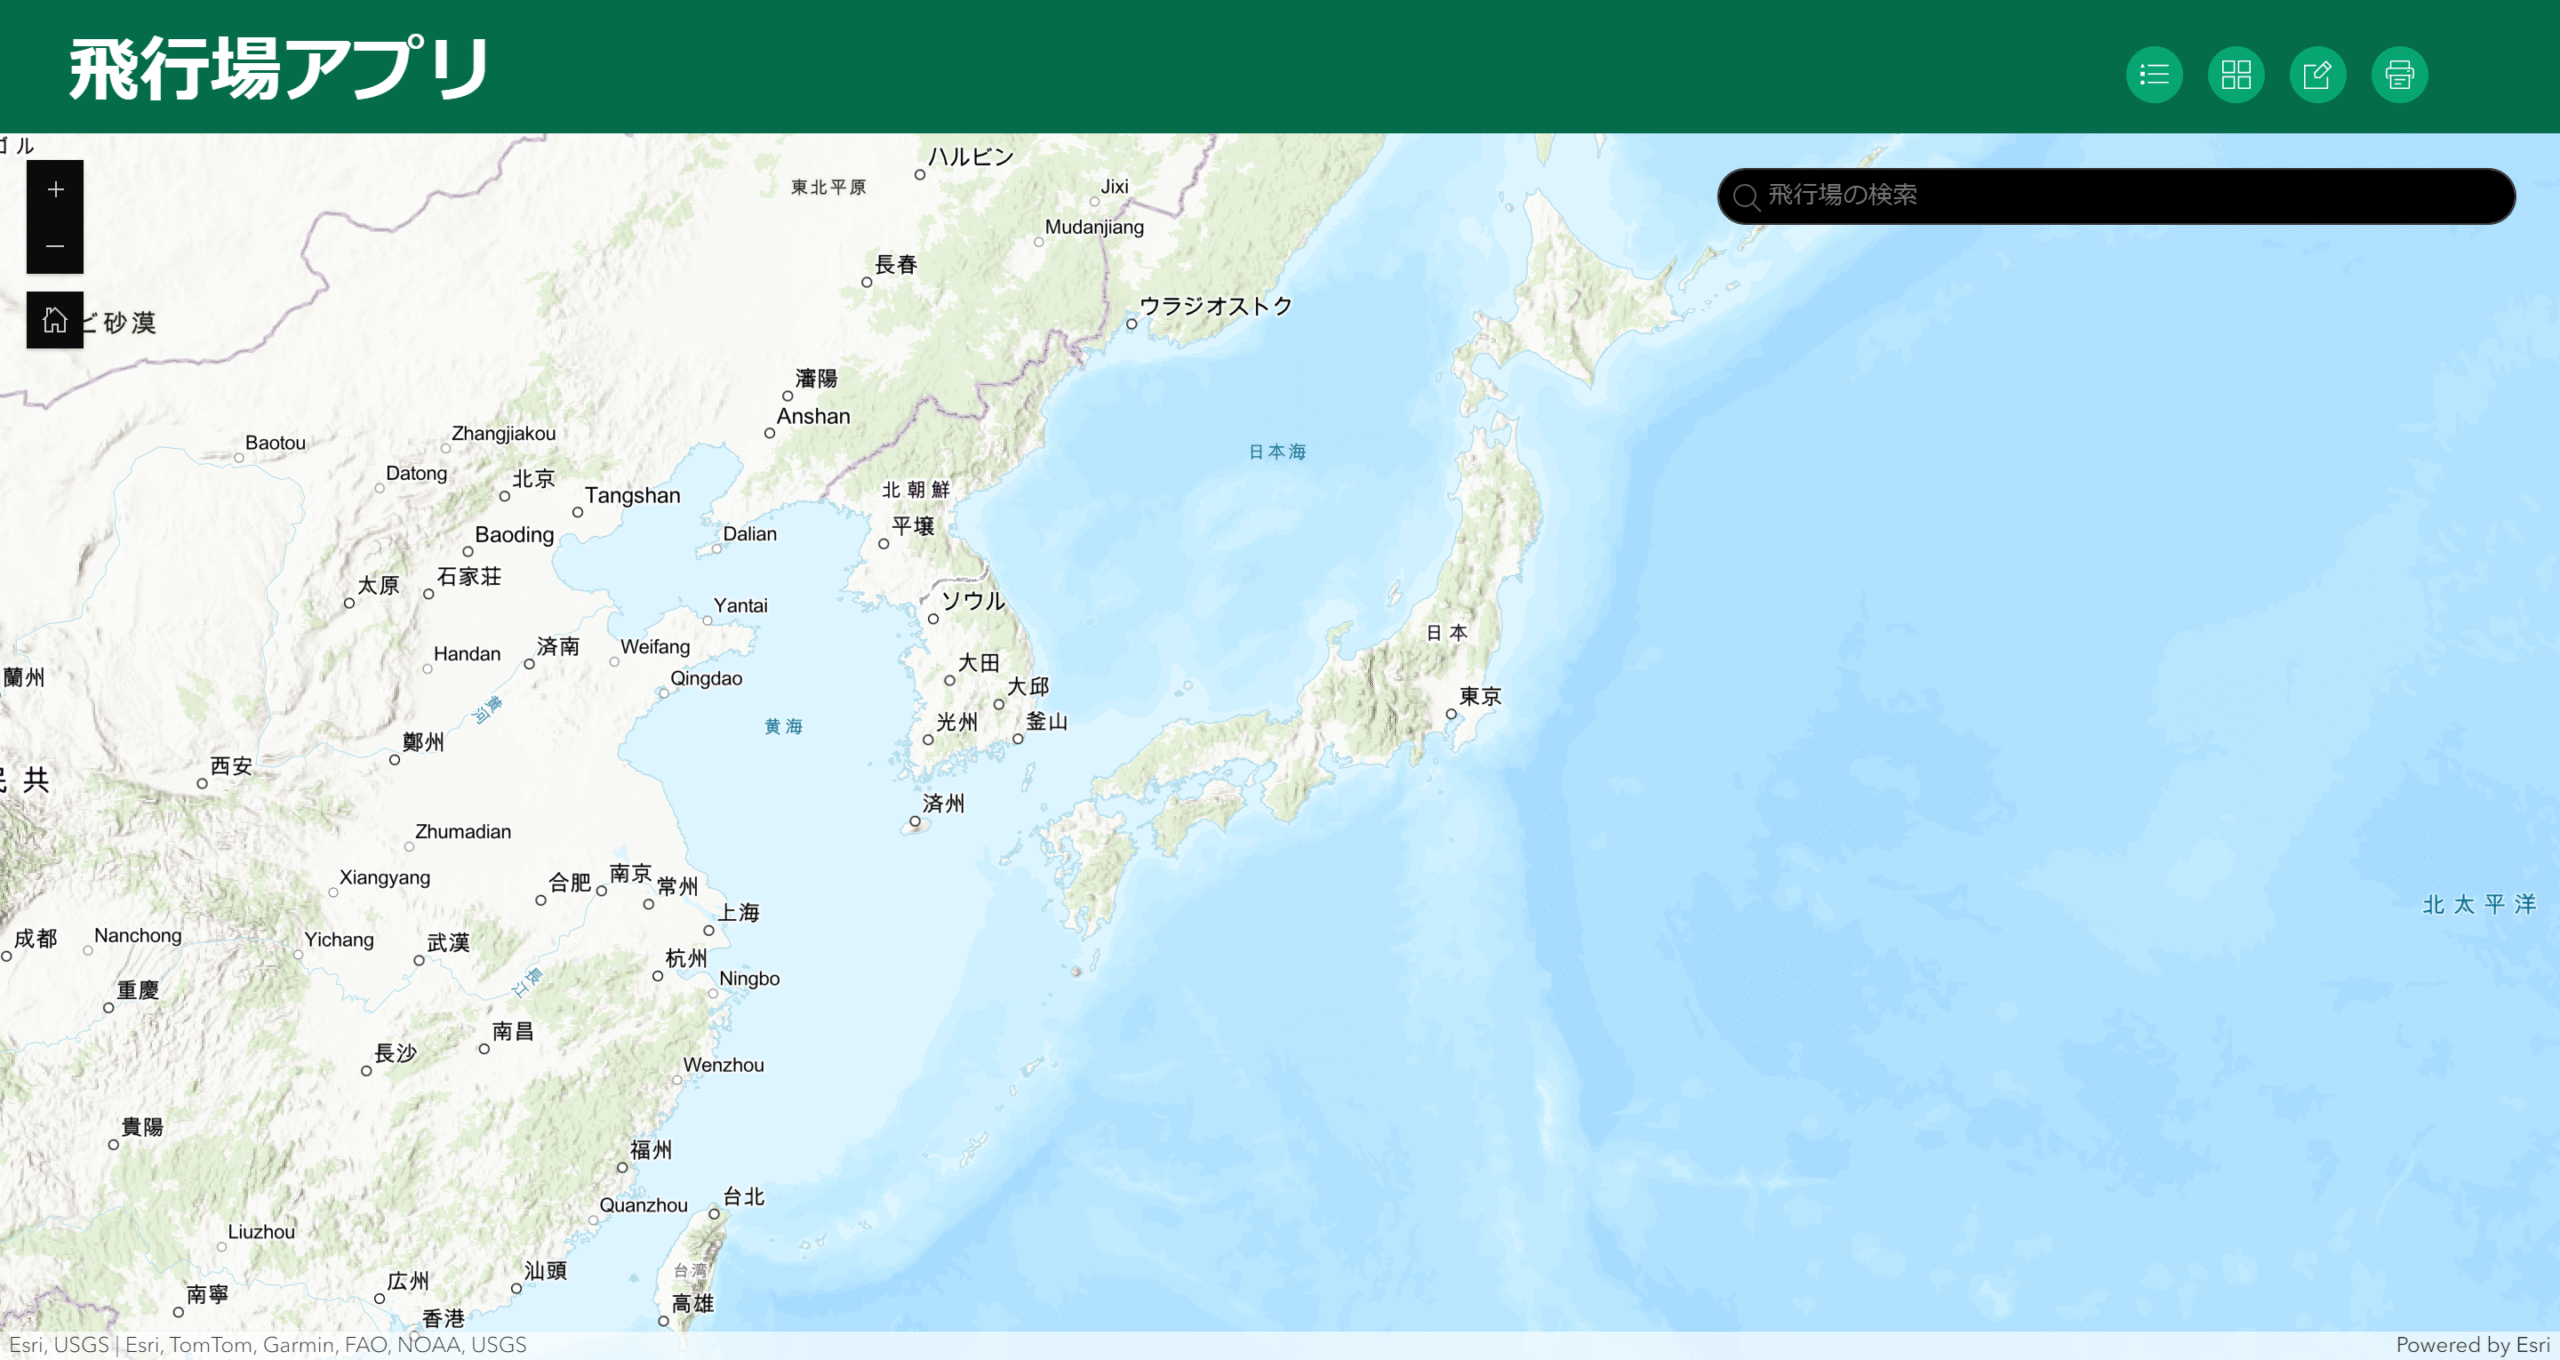Click the magnifier icon in search bar
Screen dimensions: 2560x1360
point(1746,197)
